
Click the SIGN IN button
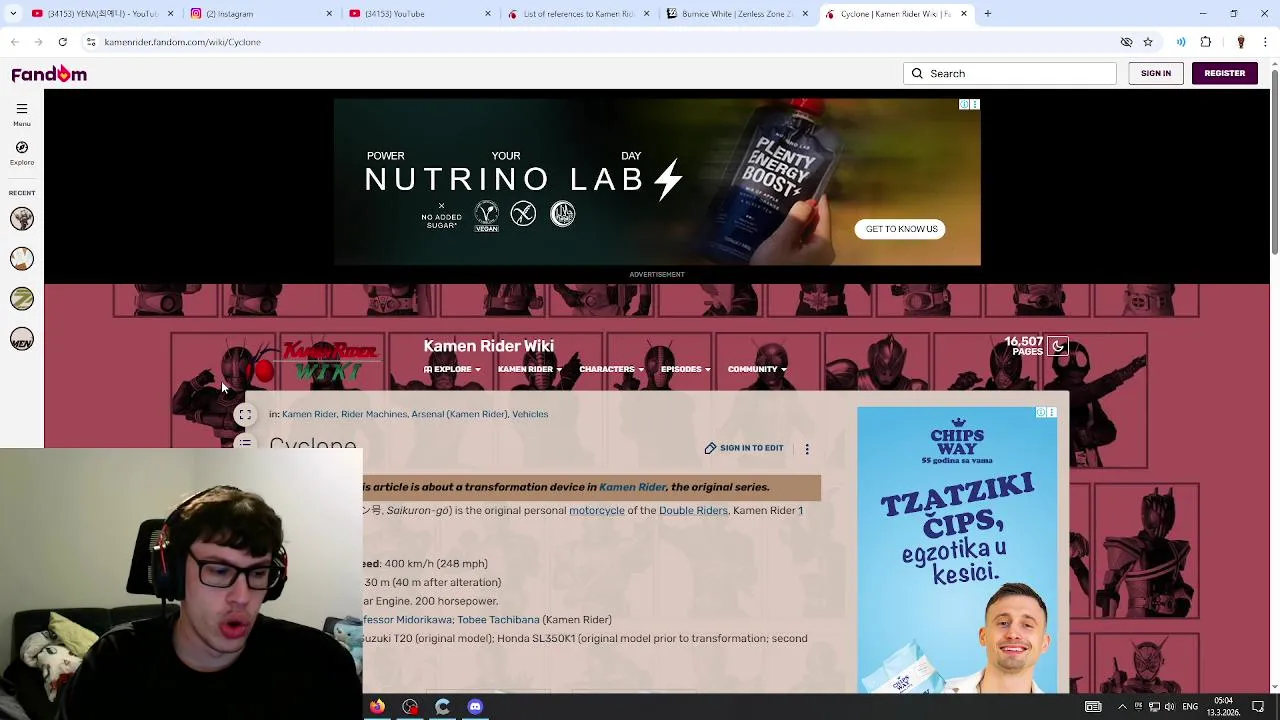point(1155,73)
